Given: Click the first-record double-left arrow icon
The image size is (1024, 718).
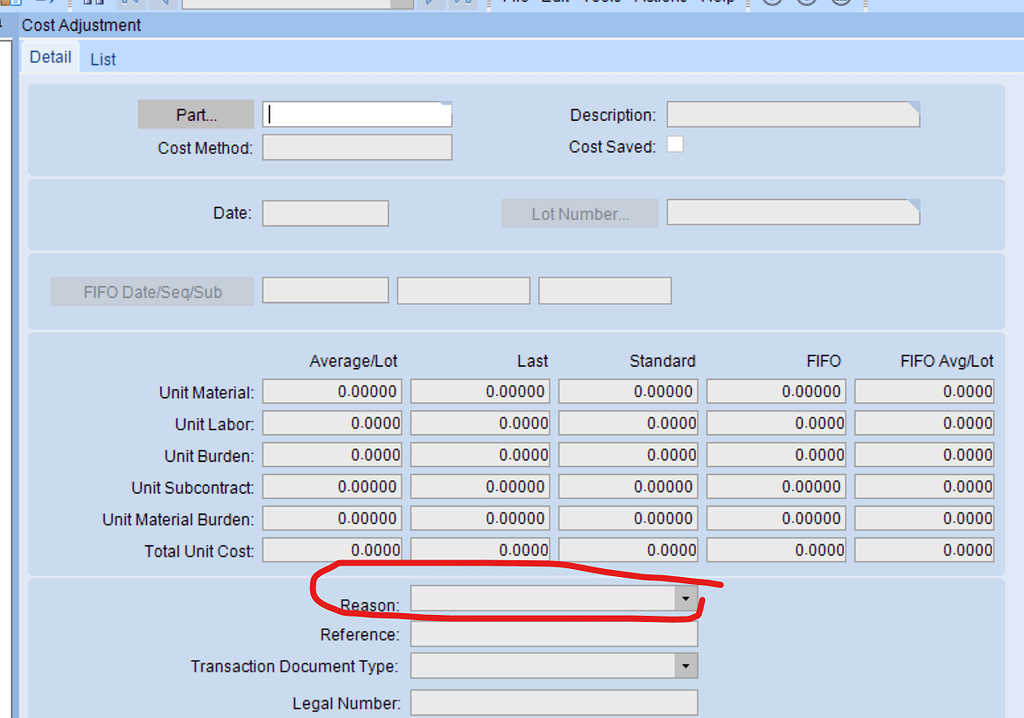Looking at the screenshot, I should coord(128,4).
